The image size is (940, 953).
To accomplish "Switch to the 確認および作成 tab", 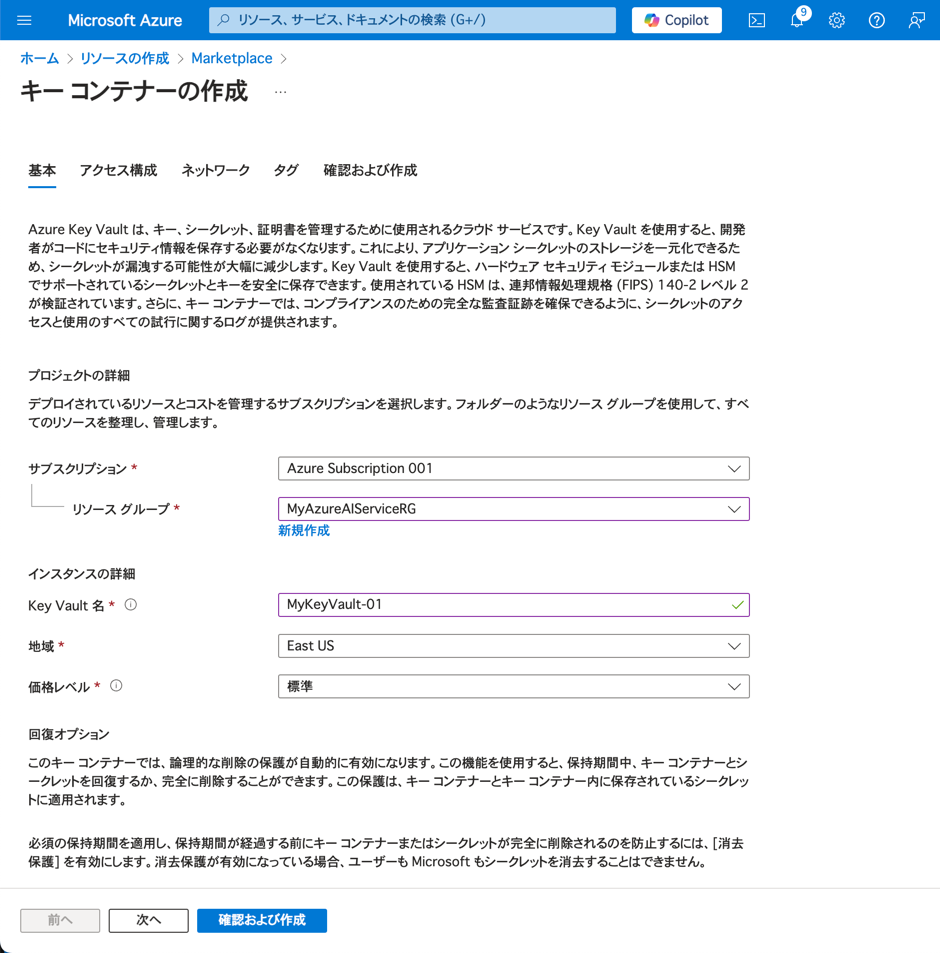I will pyautogui.click(x=370, y=170).
